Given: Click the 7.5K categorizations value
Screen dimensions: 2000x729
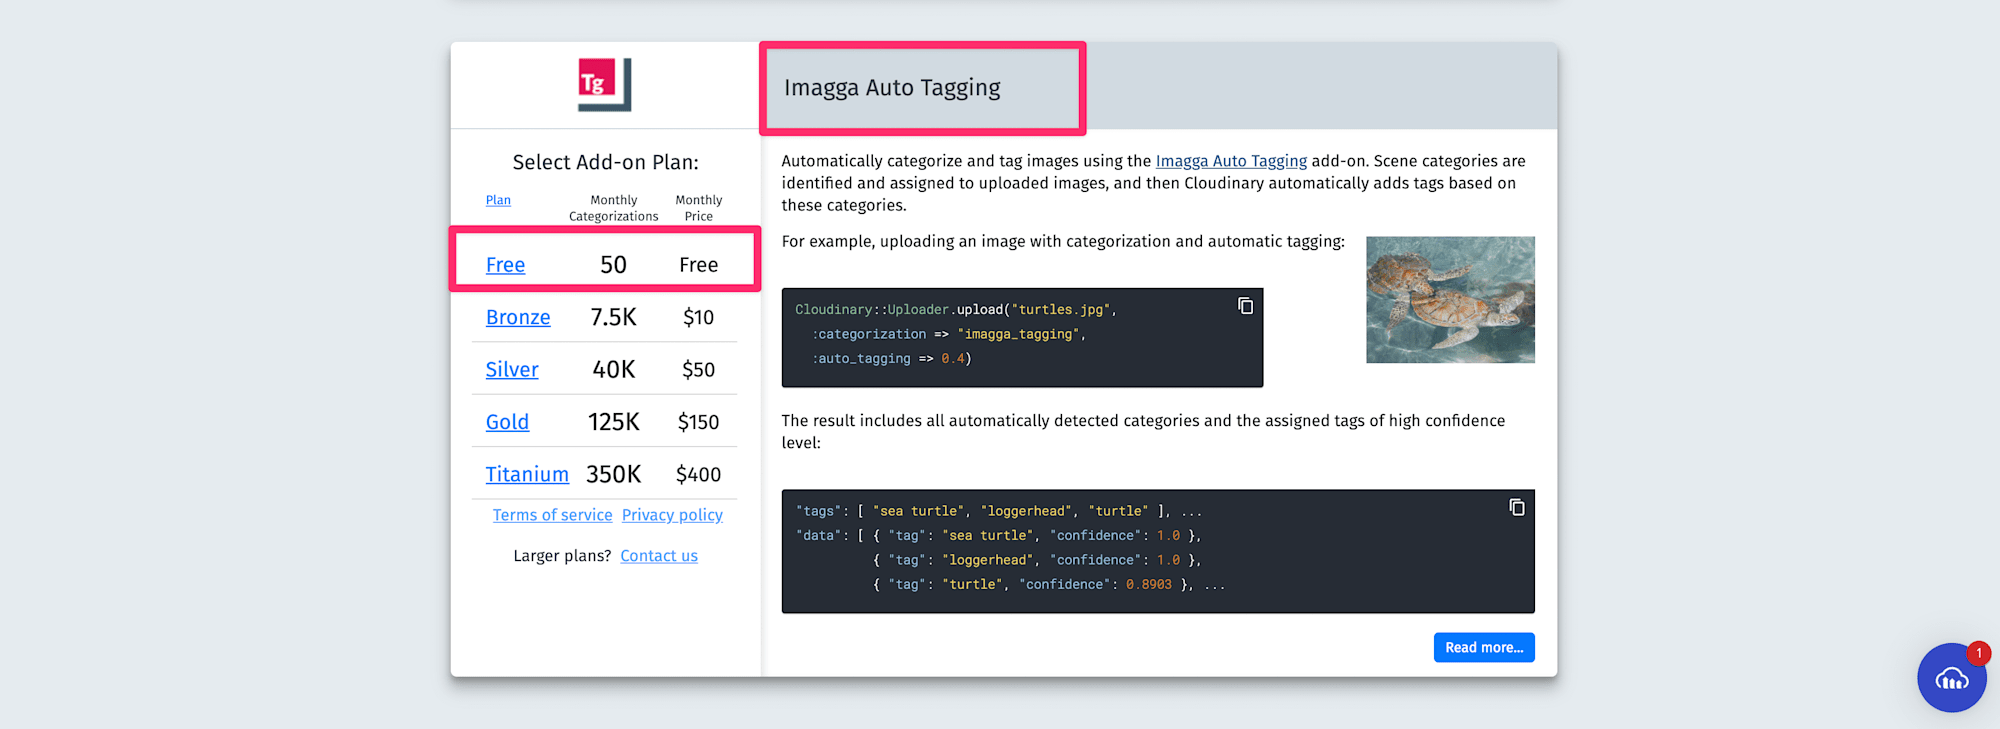Looking at the screenshot, I should coord(613,317).
